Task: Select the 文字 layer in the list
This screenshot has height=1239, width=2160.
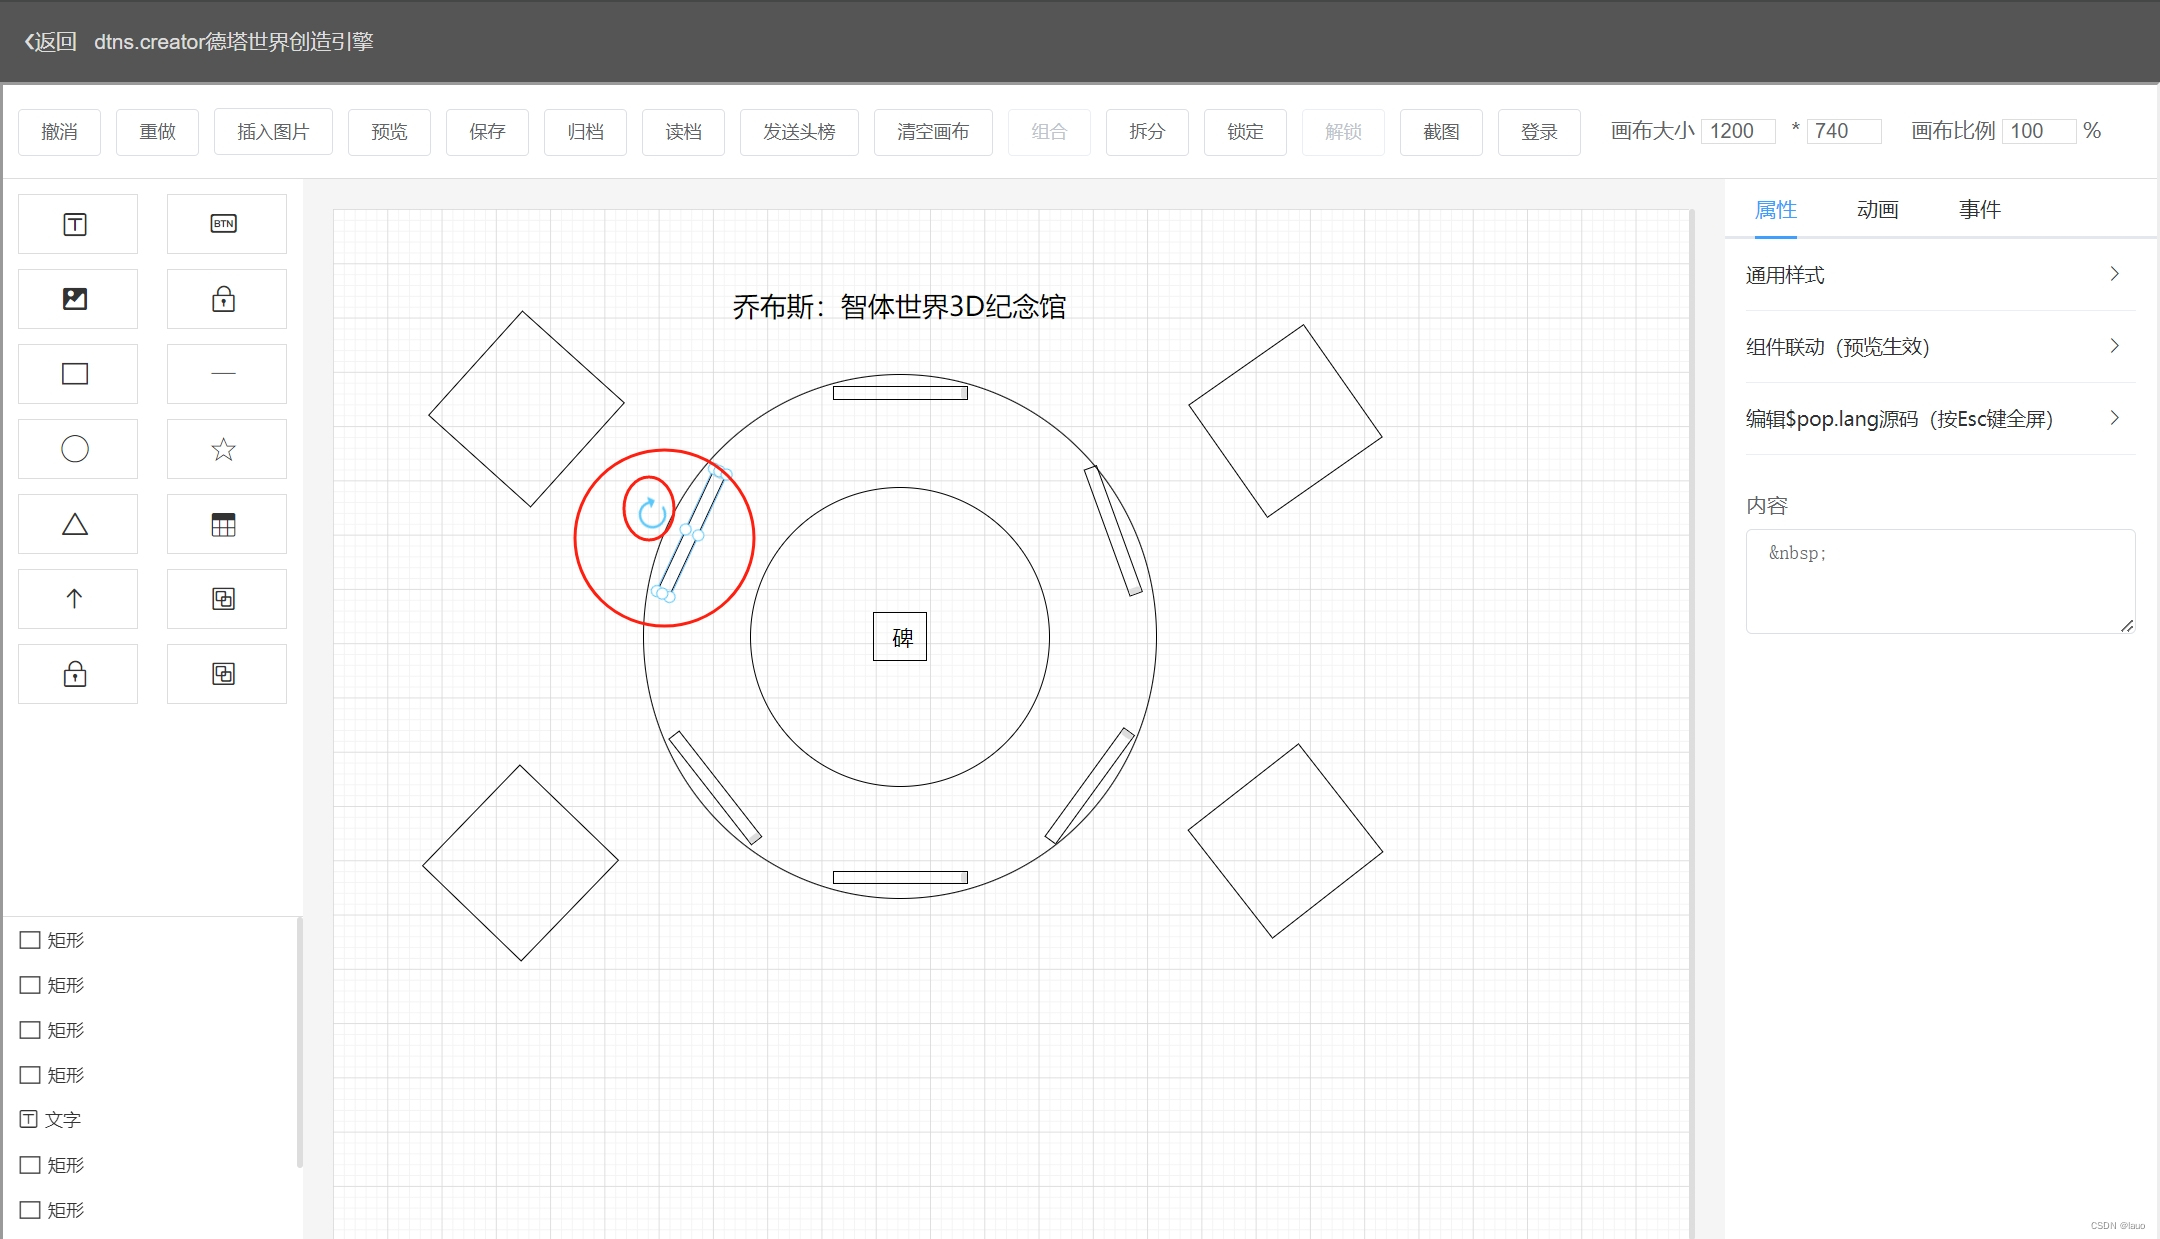Action: (150, 1119)
